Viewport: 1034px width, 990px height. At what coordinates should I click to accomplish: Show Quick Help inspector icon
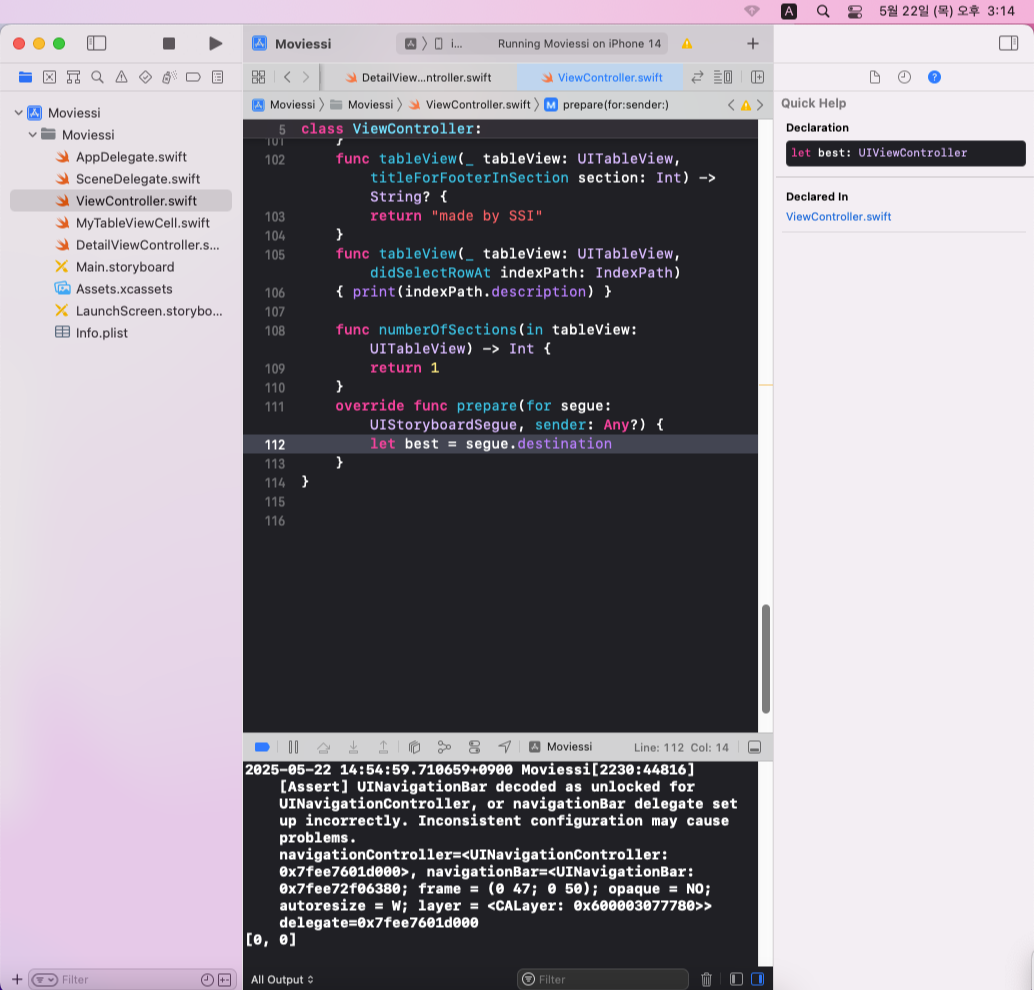(x=934, y=77)
